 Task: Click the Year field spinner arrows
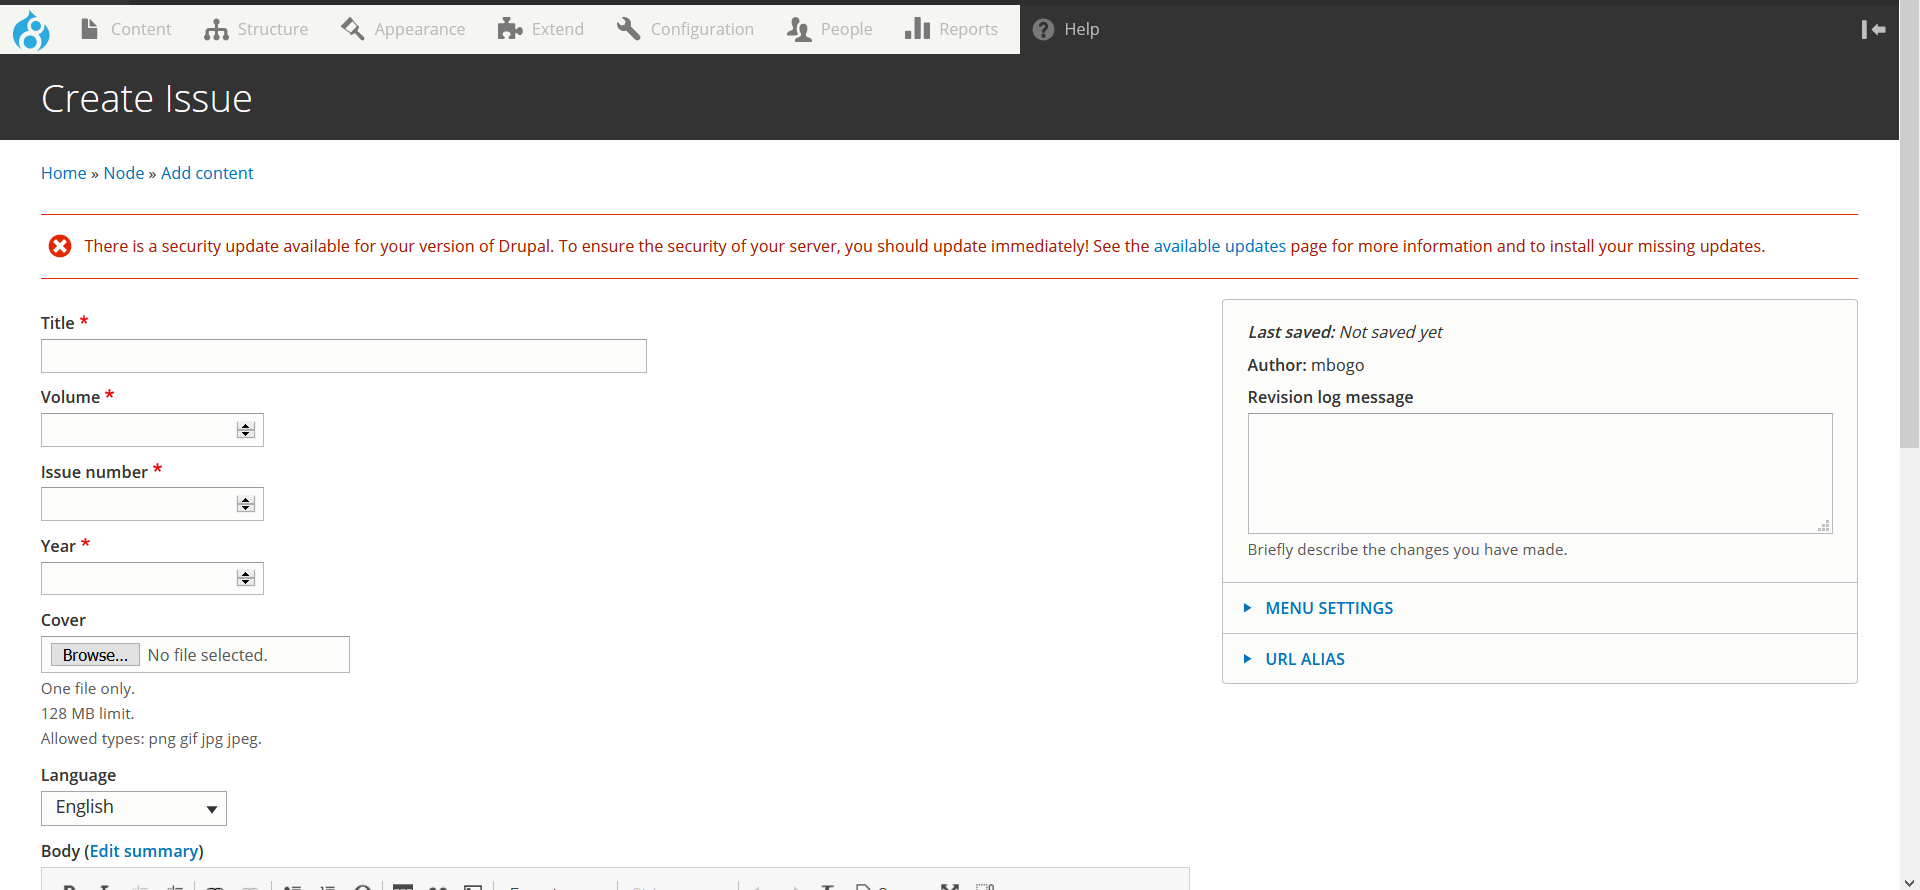246,578
